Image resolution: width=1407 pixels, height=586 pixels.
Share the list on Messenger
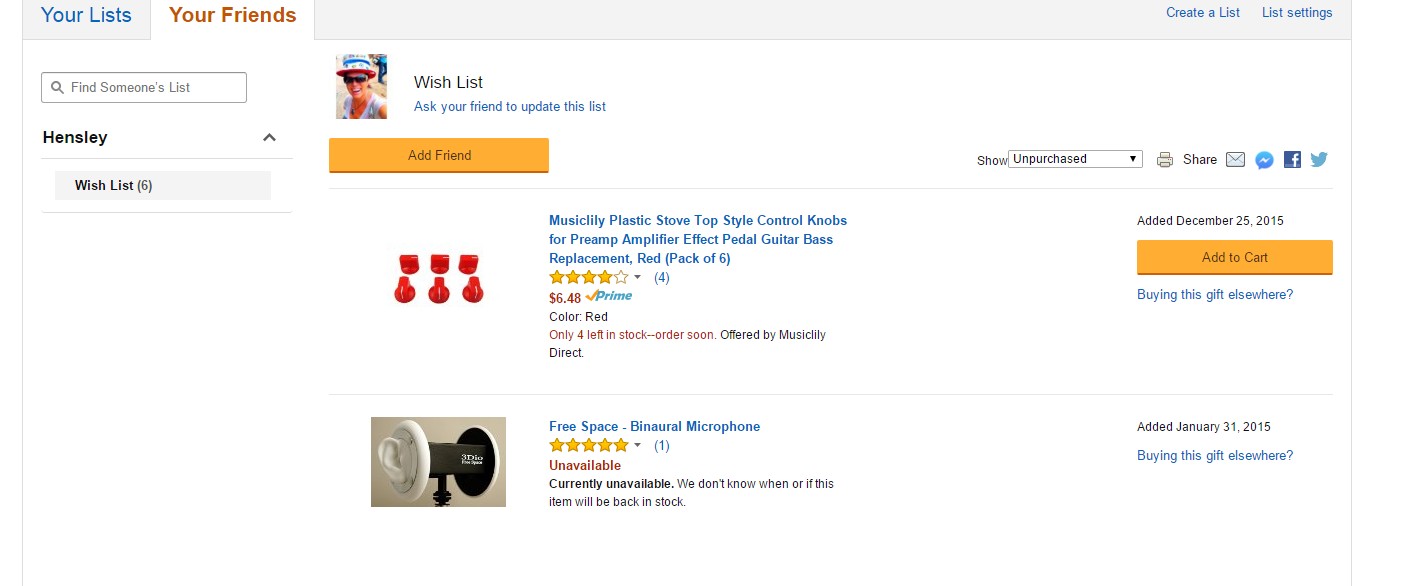click(x=1264, y=160)
